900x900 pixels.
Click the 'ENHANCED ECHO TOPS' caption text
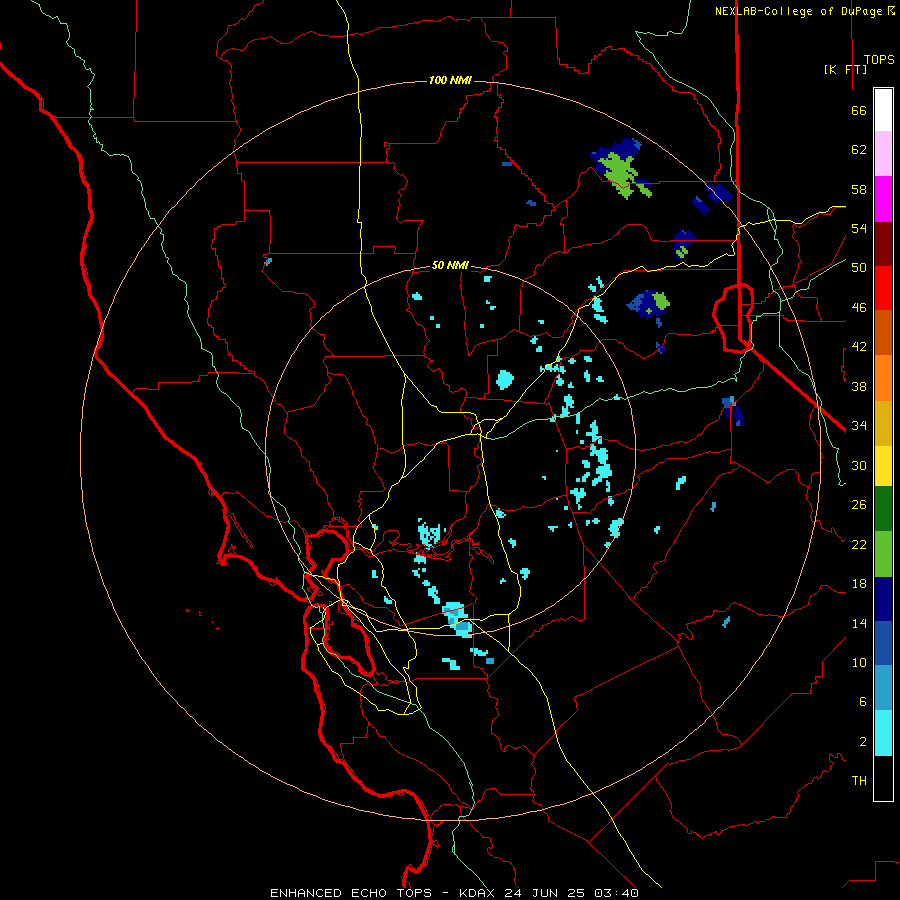351,893
